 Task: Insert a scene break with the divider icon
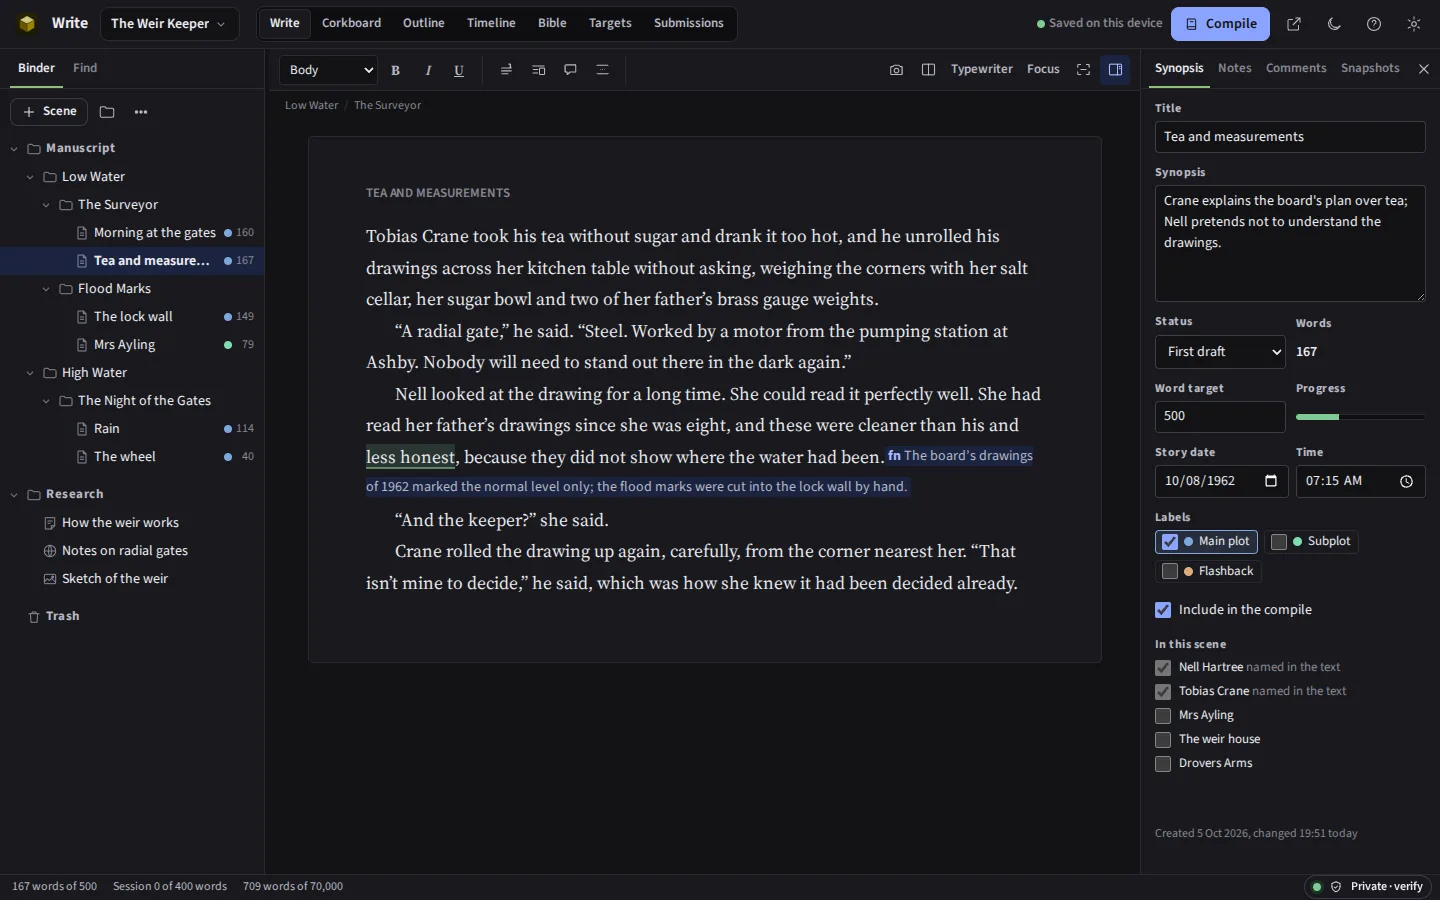(x=602, y=70)
